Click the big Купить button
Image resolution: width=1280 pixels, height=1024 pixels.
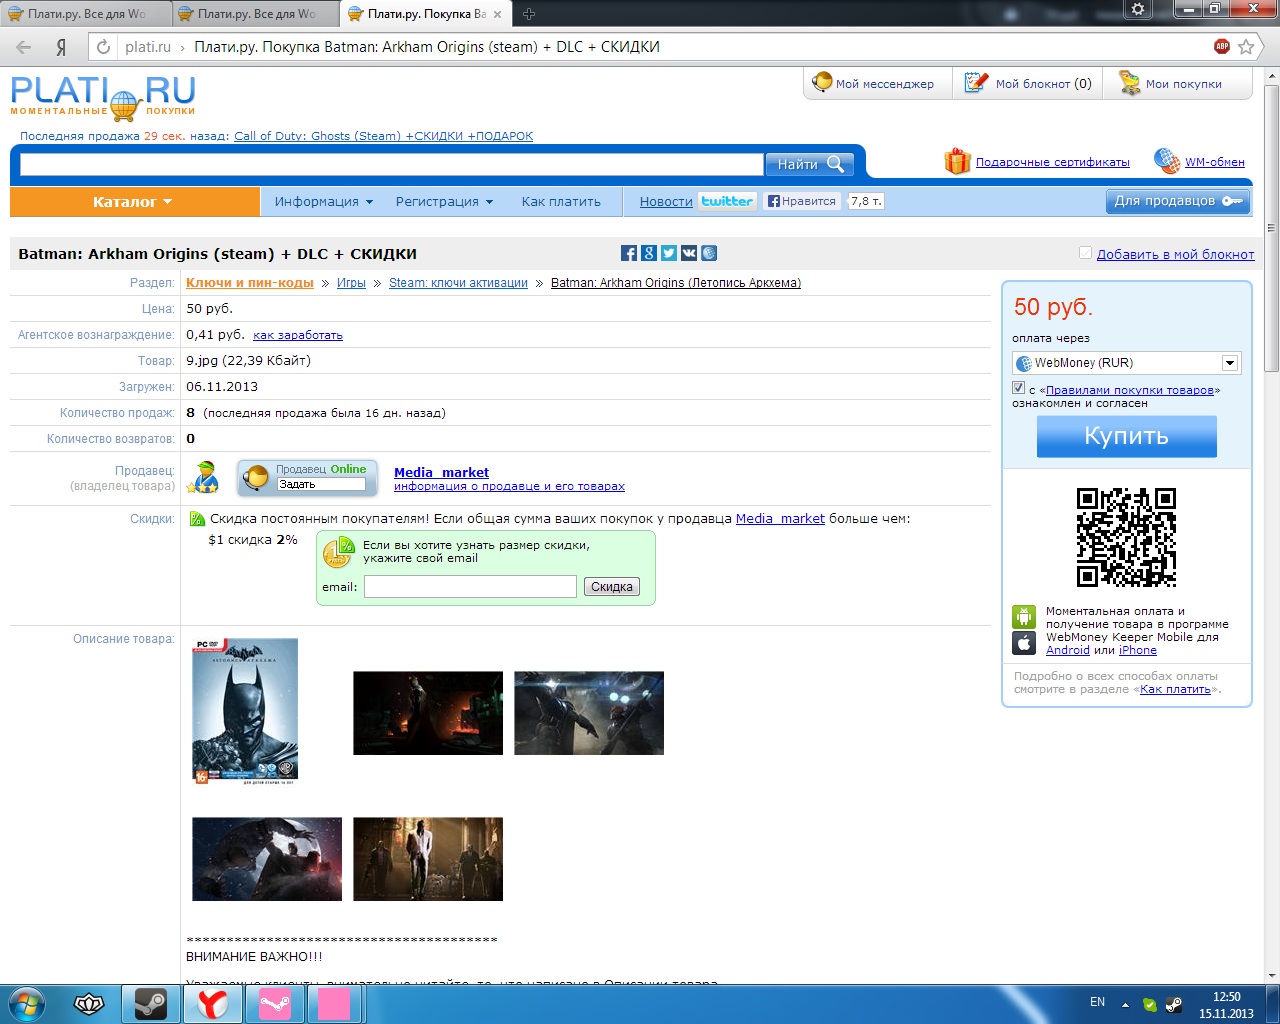click(x=1127, y=436)
